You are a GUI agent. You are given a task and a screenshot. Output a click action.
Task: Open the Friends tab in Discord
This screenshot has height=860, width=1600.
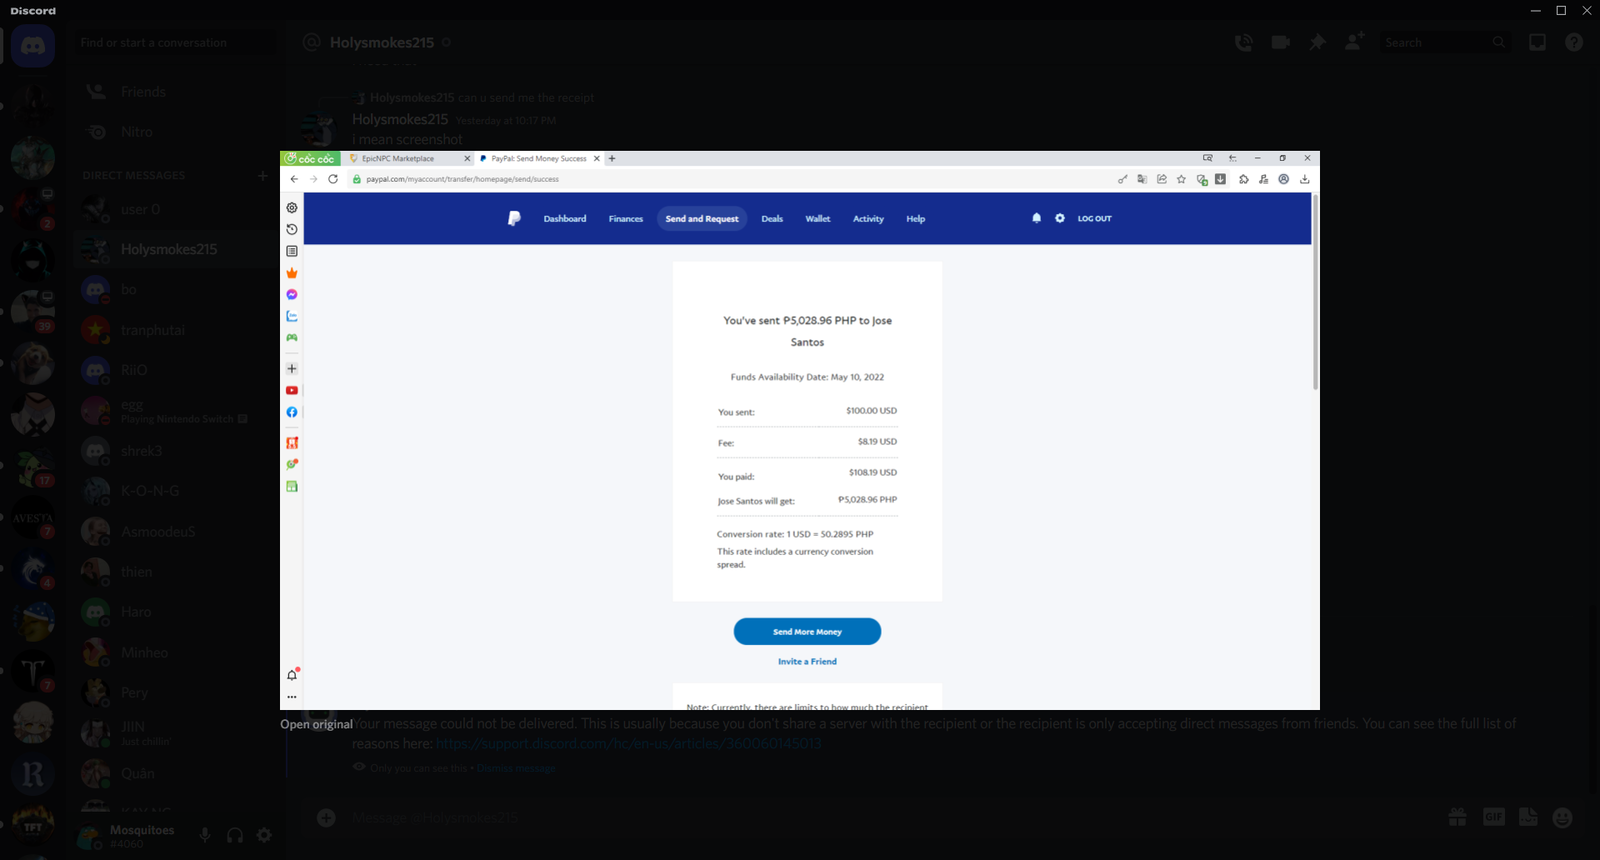click(x=177, y=92)
